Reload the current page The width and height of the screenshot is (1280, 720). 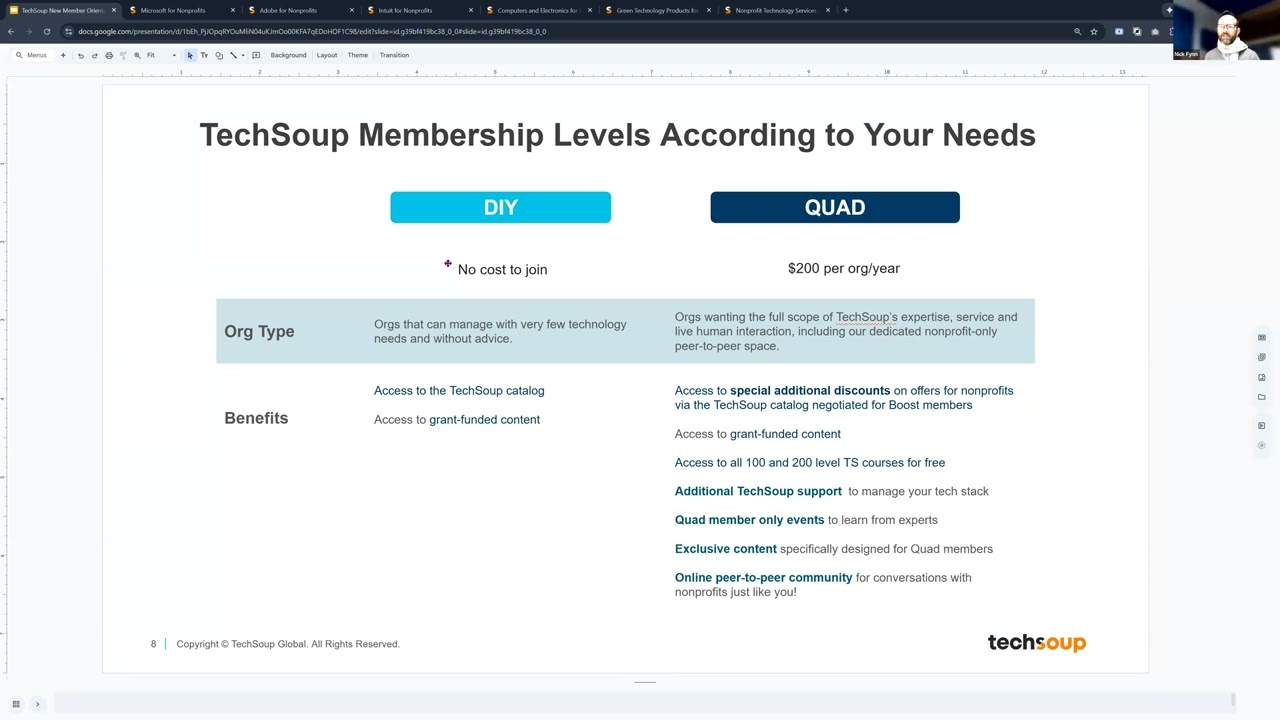pos(46,31)
